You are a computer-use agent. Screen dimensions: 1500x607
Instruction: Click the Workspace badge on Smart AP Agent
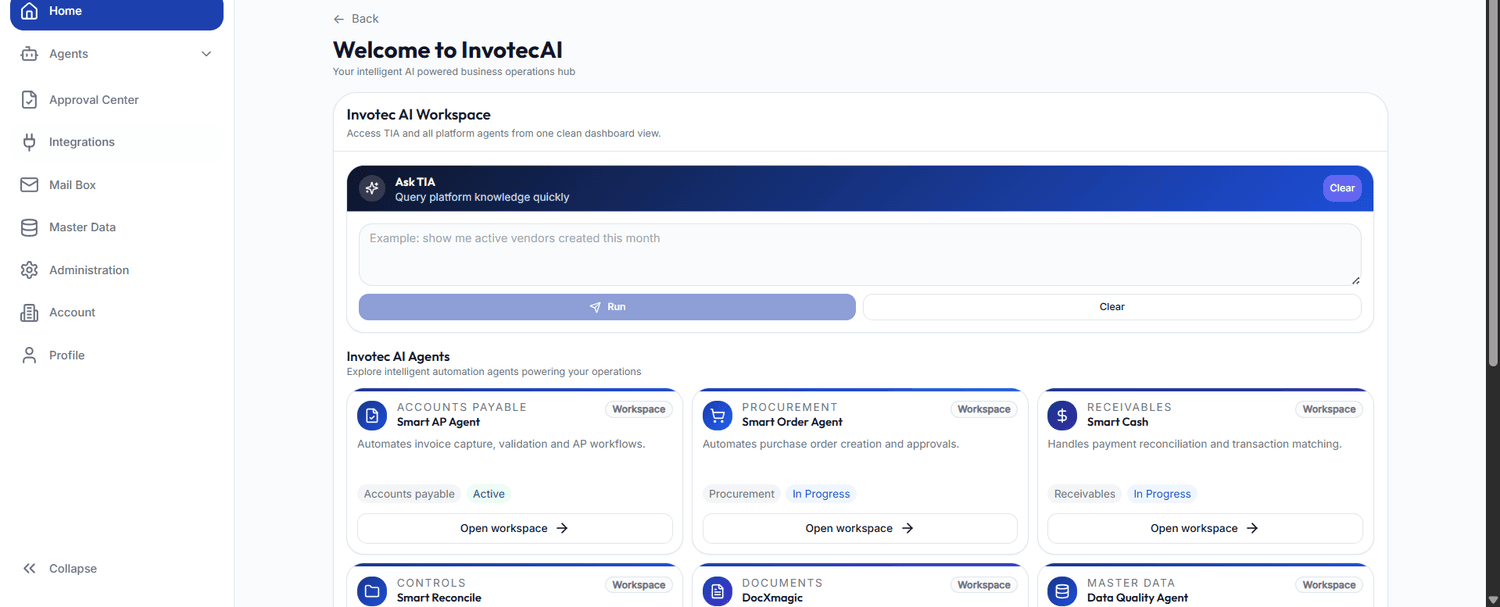pos(639,409)
